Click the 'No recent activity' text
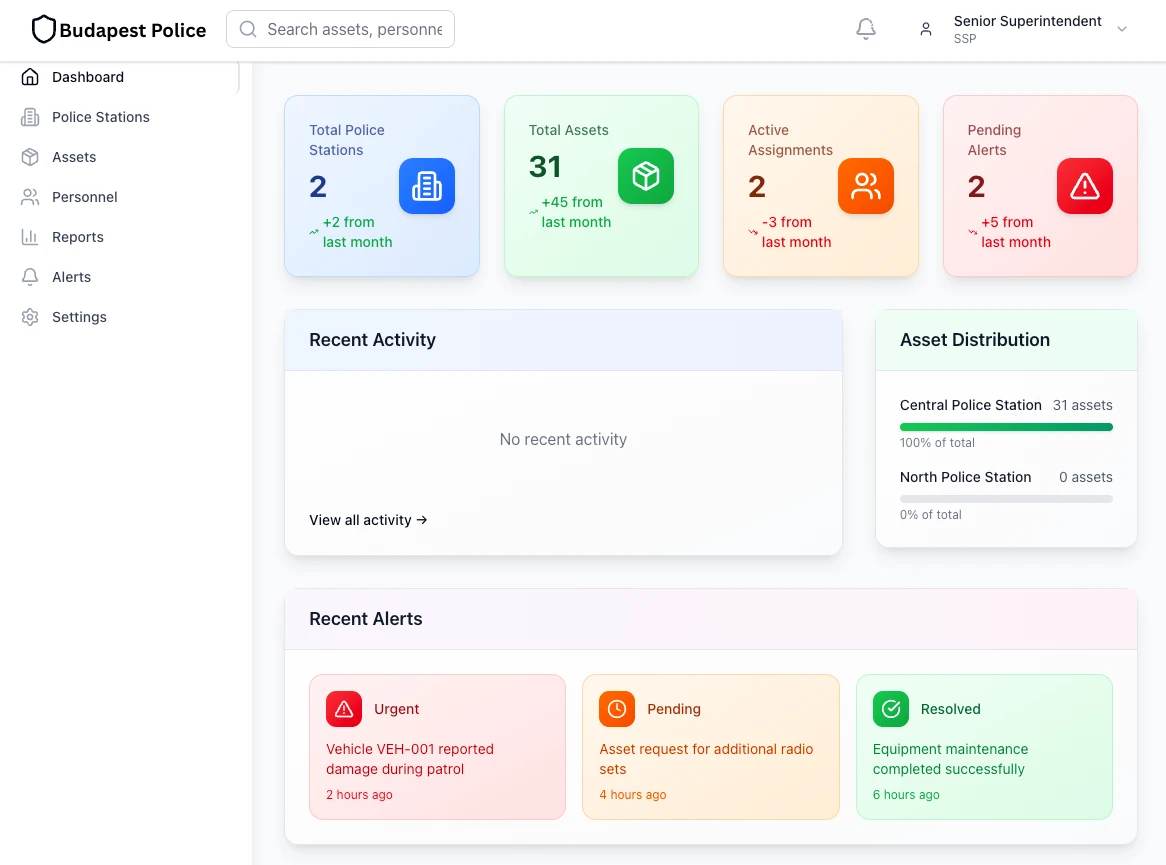Viewport: 1166px width, 865px height. 563,440
